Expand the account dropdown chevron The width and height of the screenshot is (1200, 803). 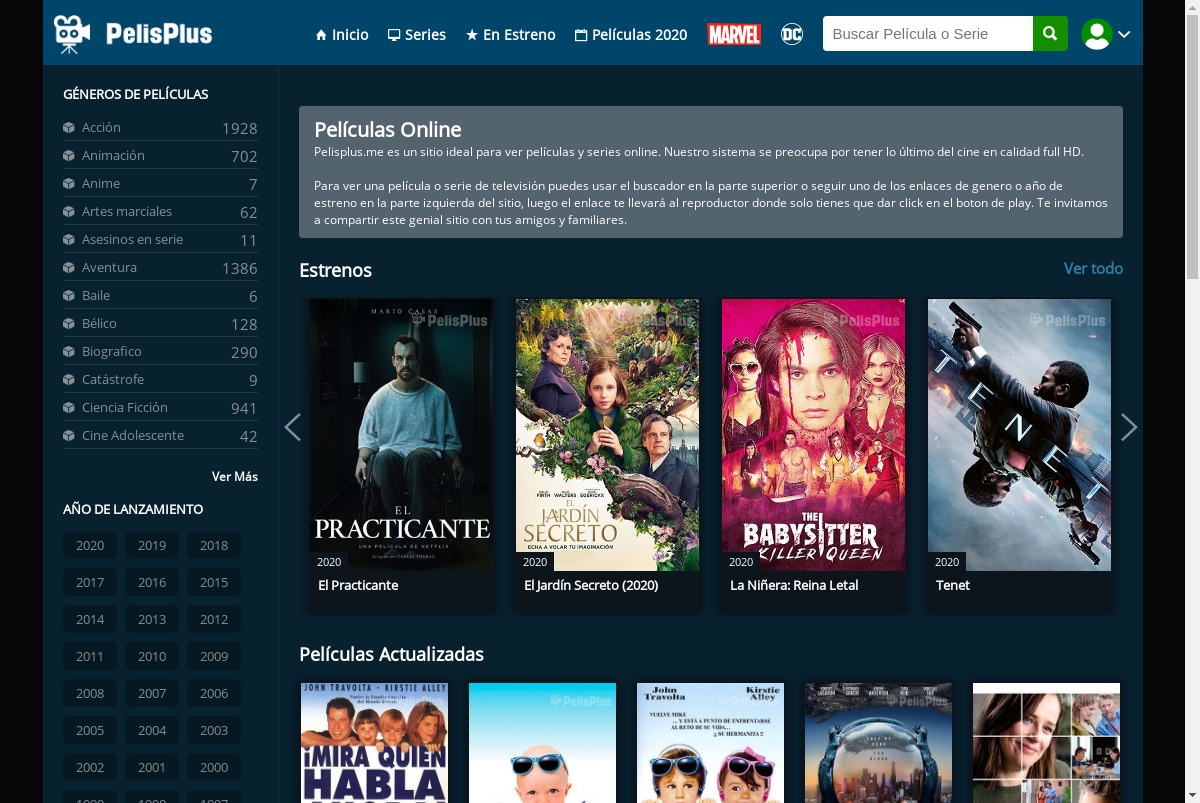[x=1124, y=34]
